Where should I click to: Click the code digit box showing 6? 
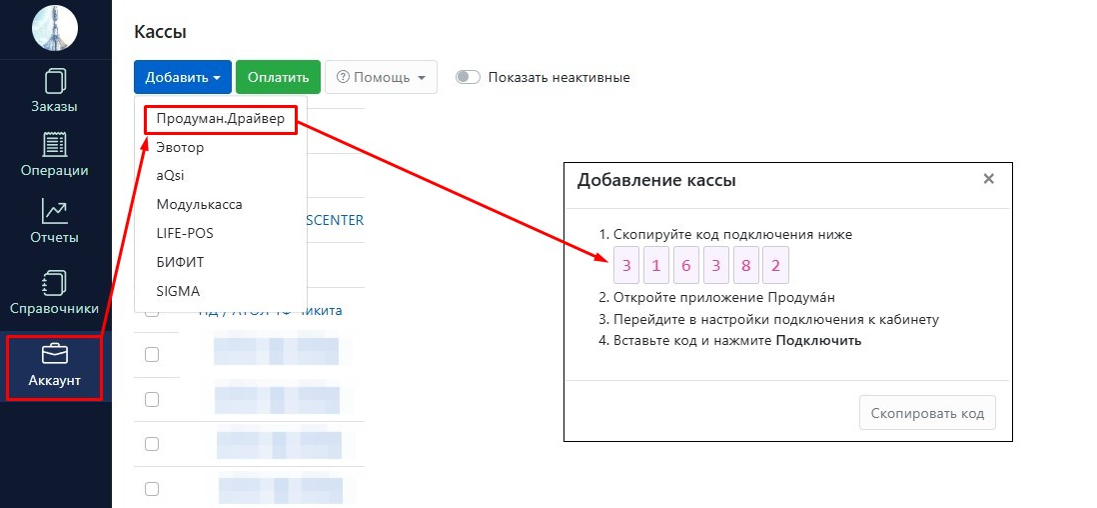click(x=686, y=265)
